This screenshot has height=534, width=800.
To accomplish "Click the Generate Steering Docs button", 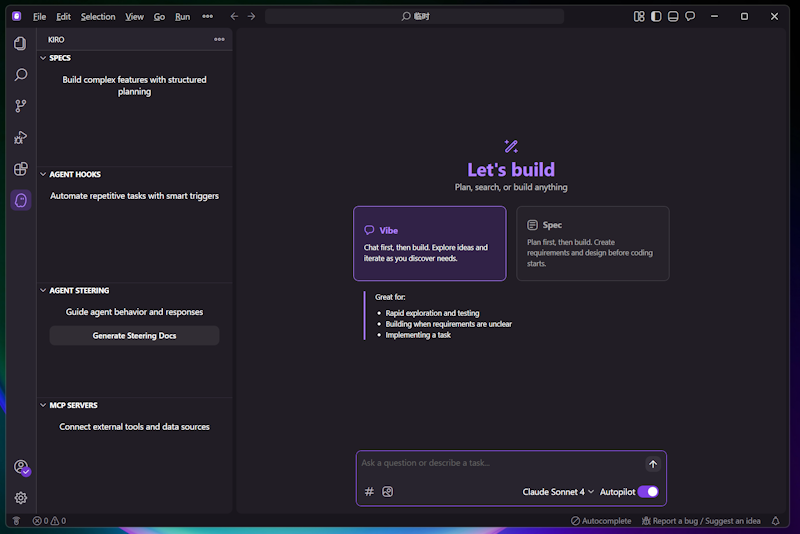I will (134, 335).
